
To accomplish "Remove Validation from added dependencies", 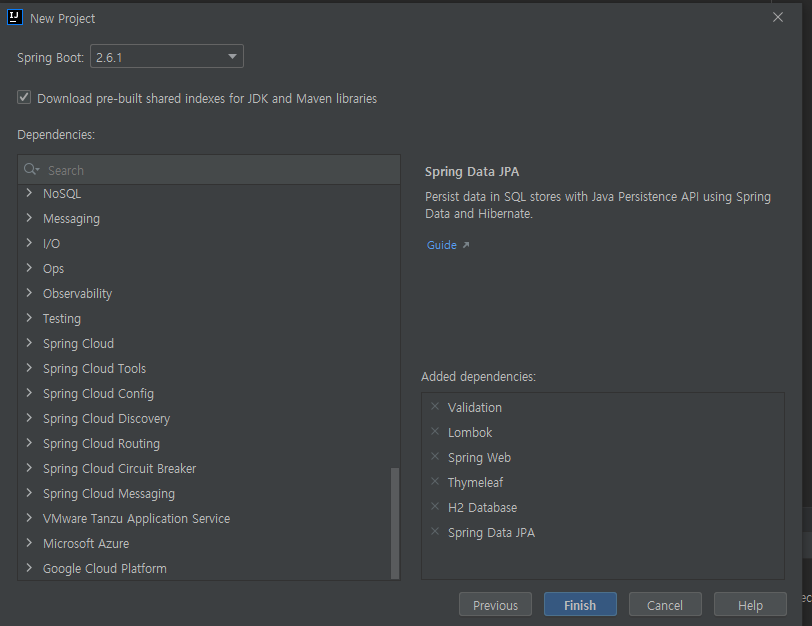I will (x=435, y=406).
